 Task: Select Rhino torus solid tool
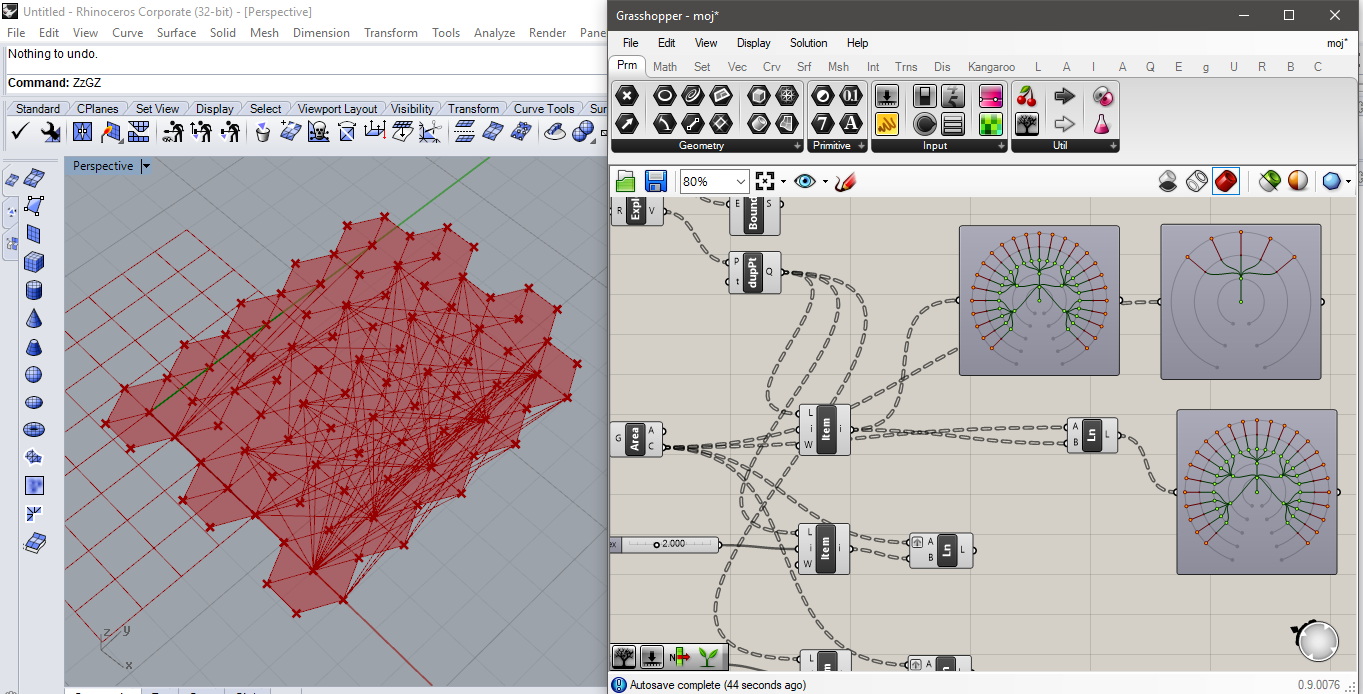[x=34, y=430]
